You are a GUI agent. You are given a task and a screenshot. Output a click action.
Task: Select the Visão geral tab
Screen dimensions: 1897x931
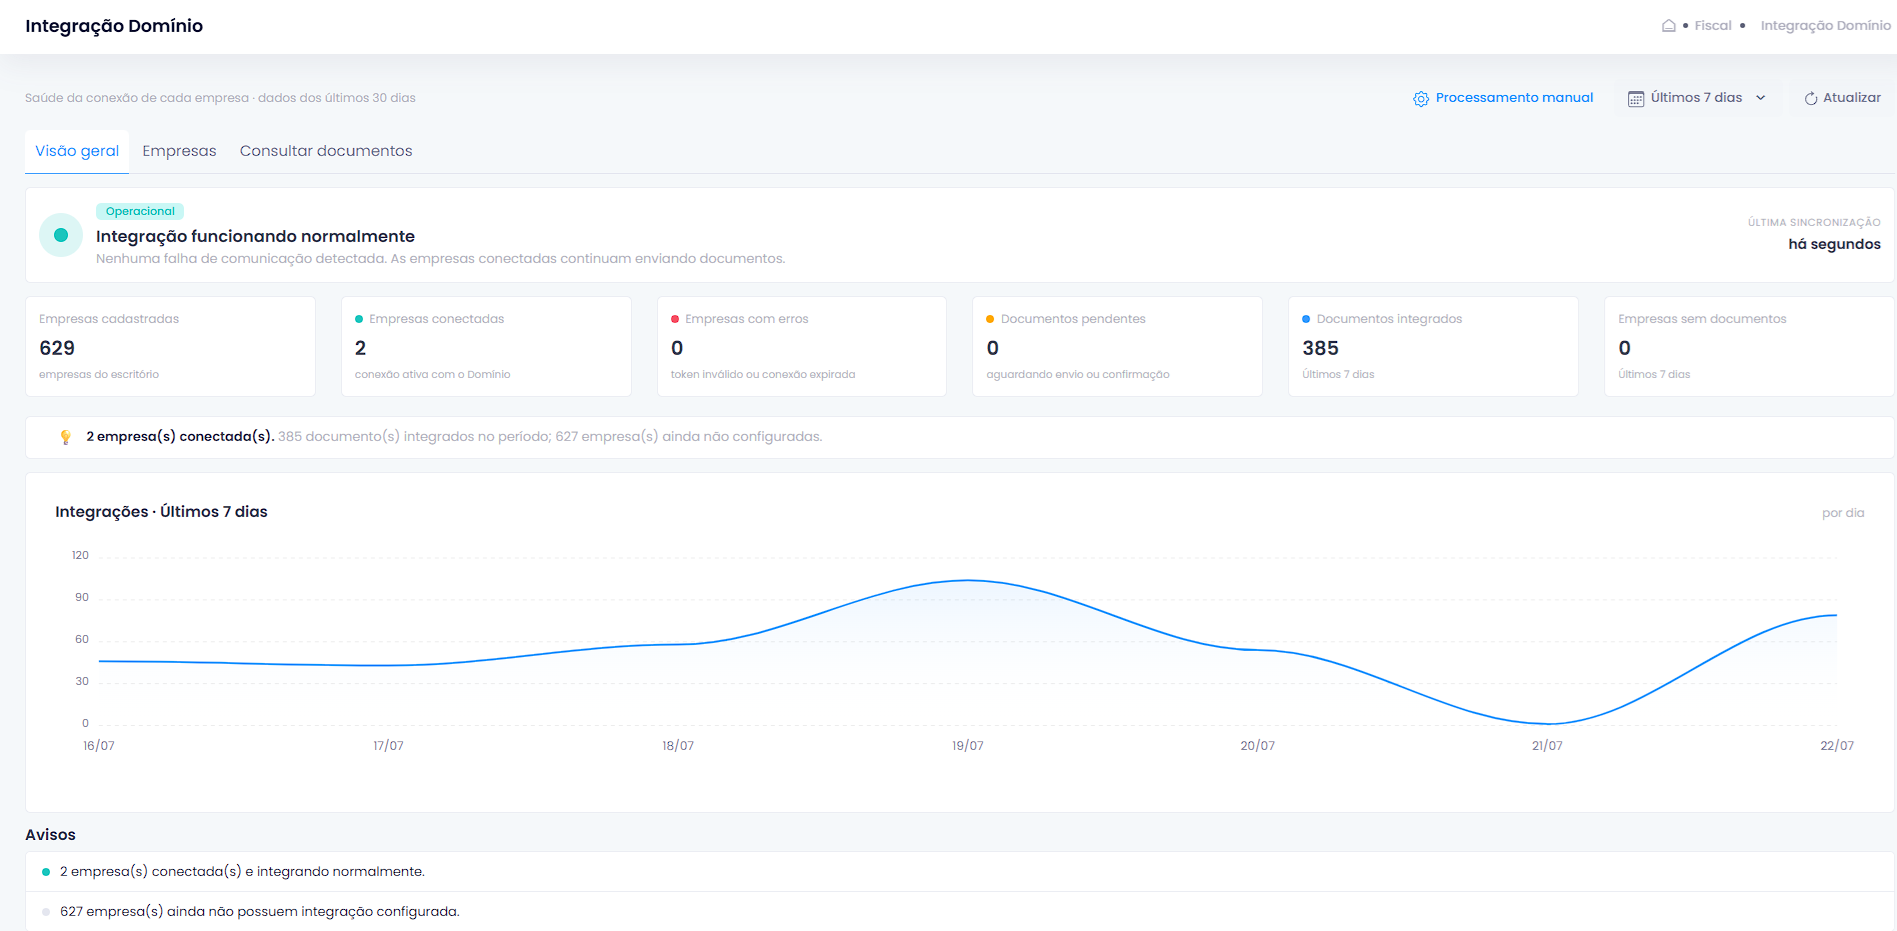[77, 151]
